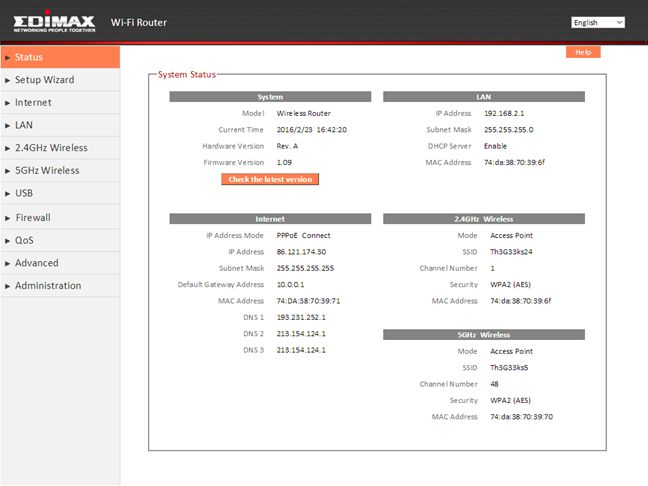Click the gray 5GHz Wireless status header
The width and height of the screenshot is (648, 486).
tap(484, 335)
